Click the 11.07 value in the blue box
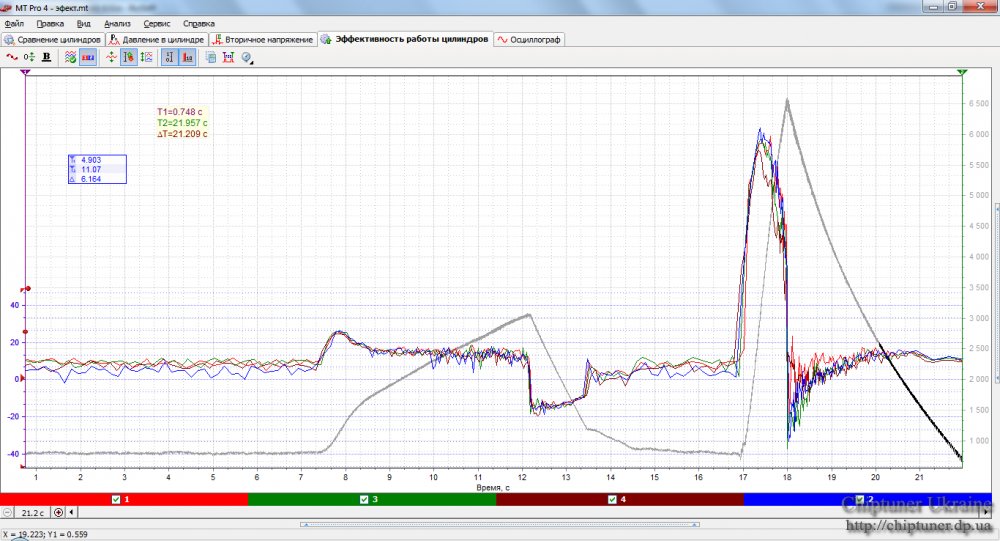The width and height of the screenshot is (1000, 541). [x=91, y=170]
